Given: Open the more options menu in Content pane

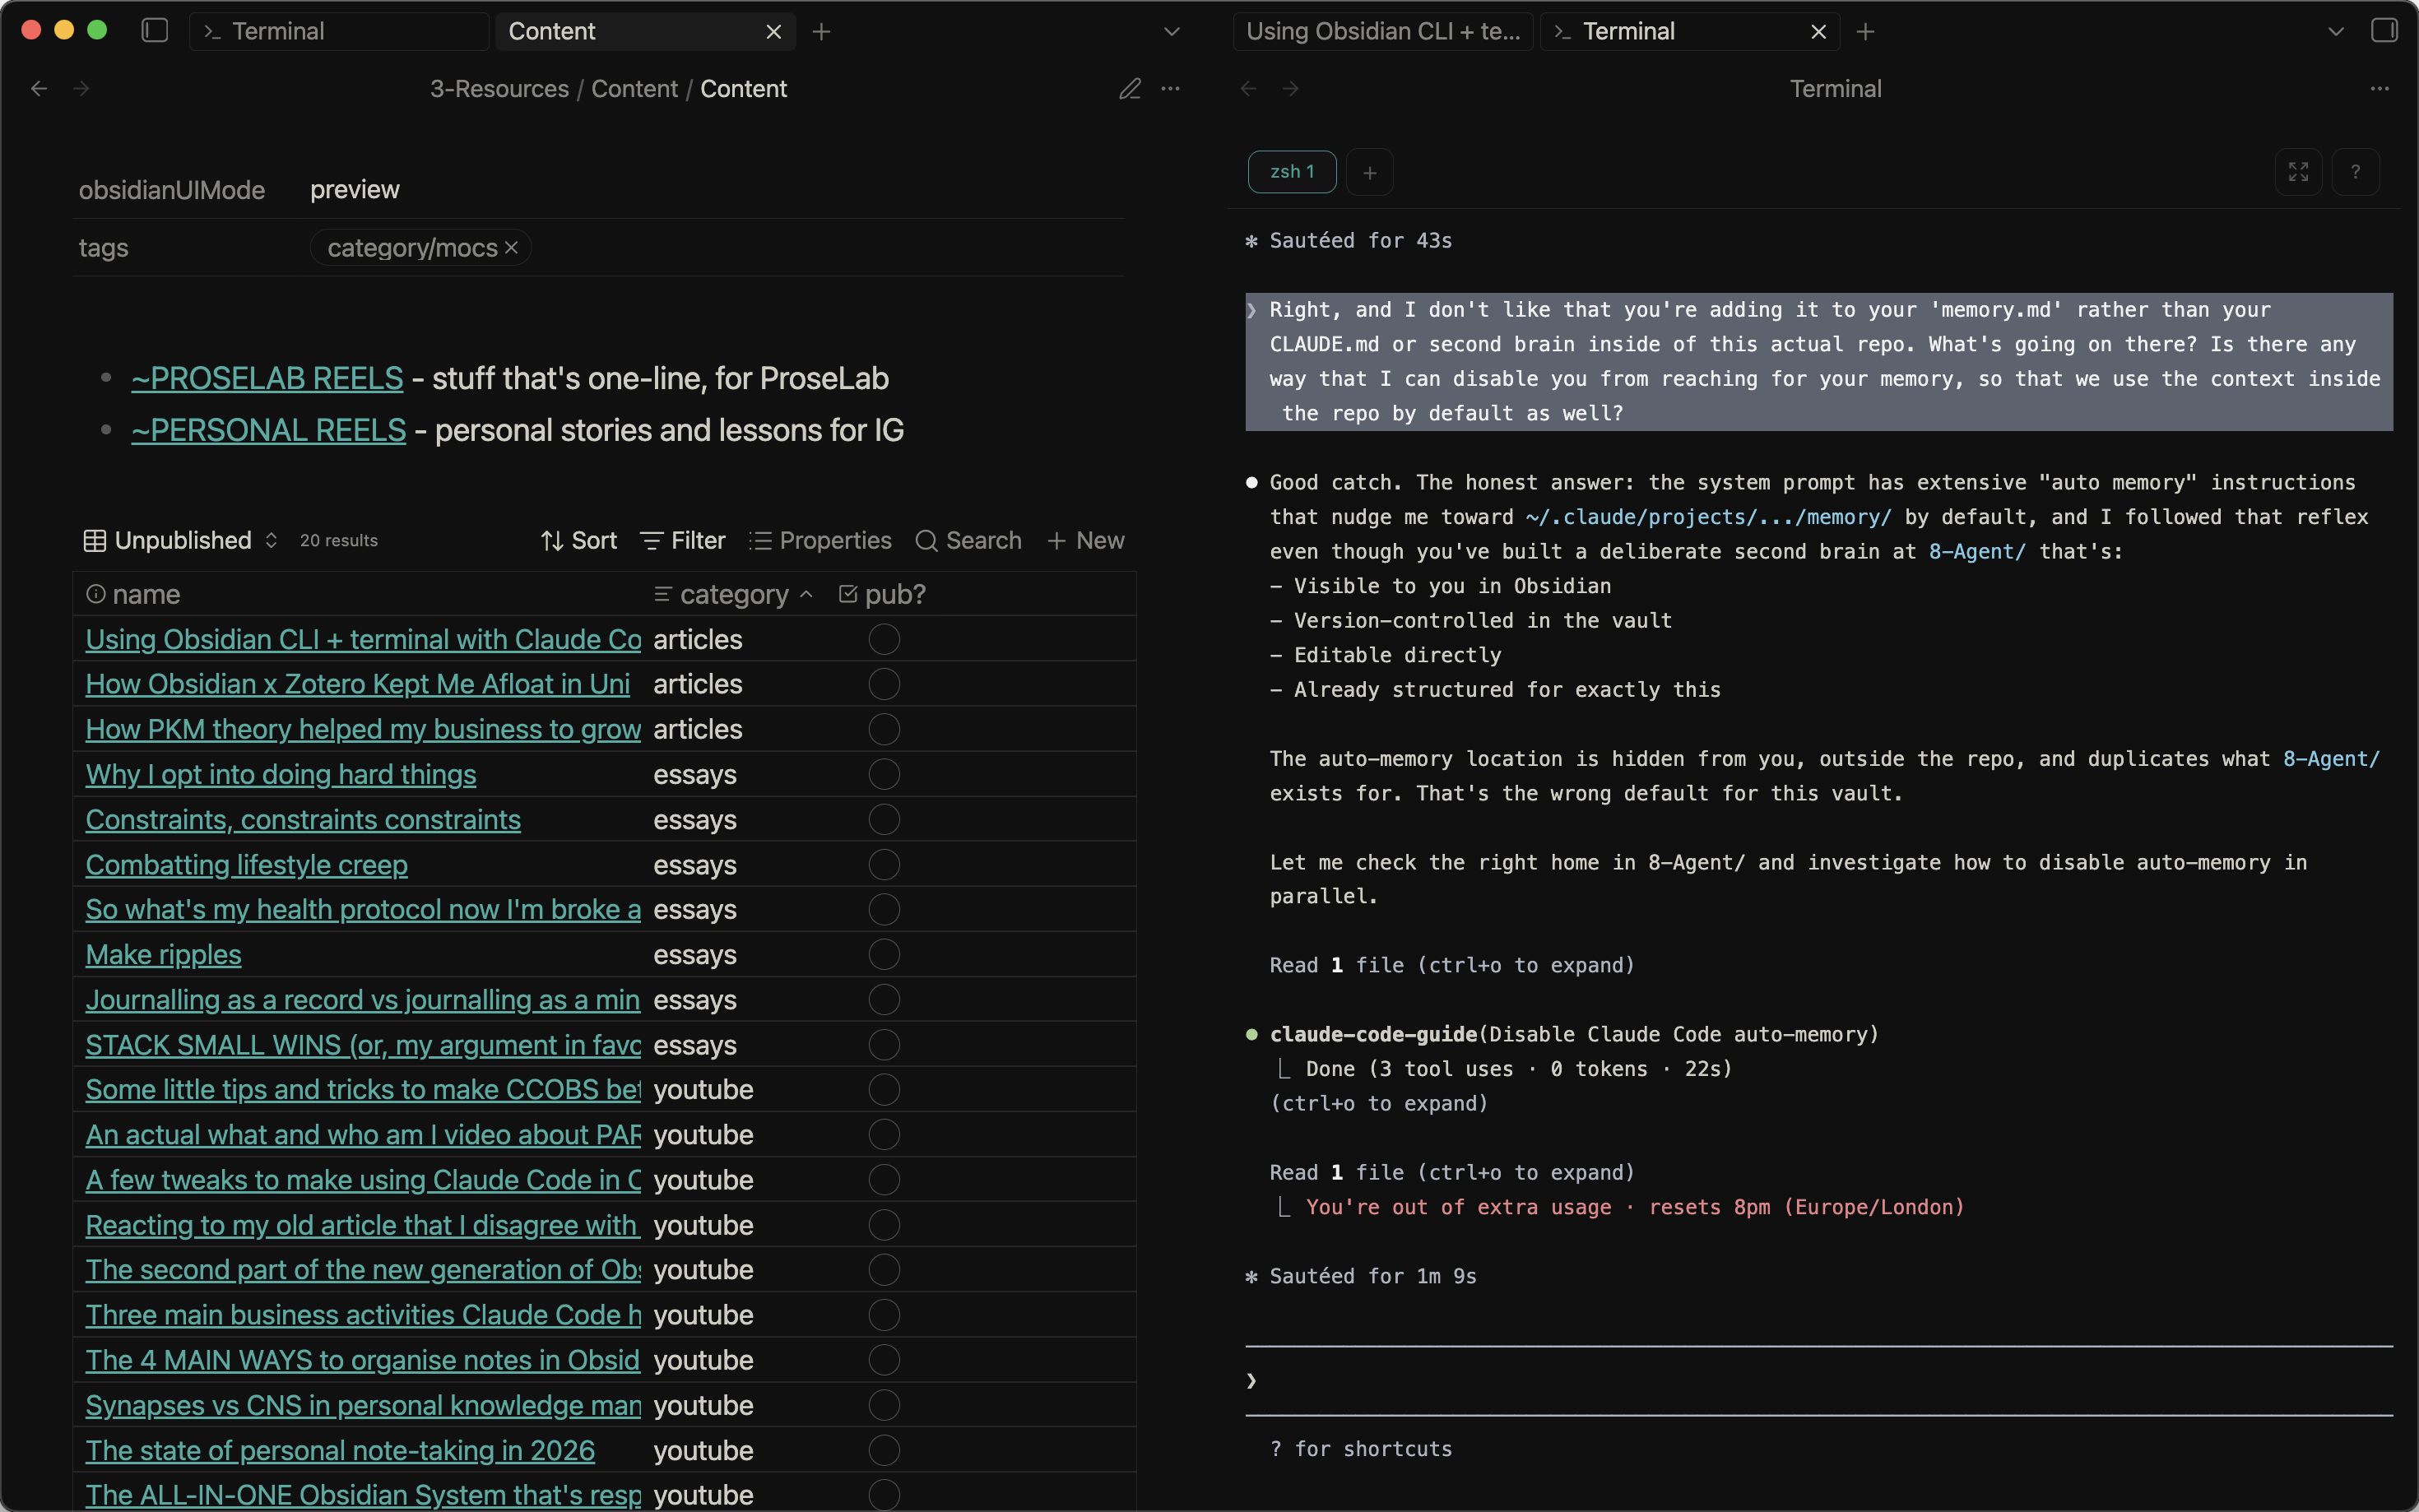Looking at the screenshot, I should [1171, 89].
